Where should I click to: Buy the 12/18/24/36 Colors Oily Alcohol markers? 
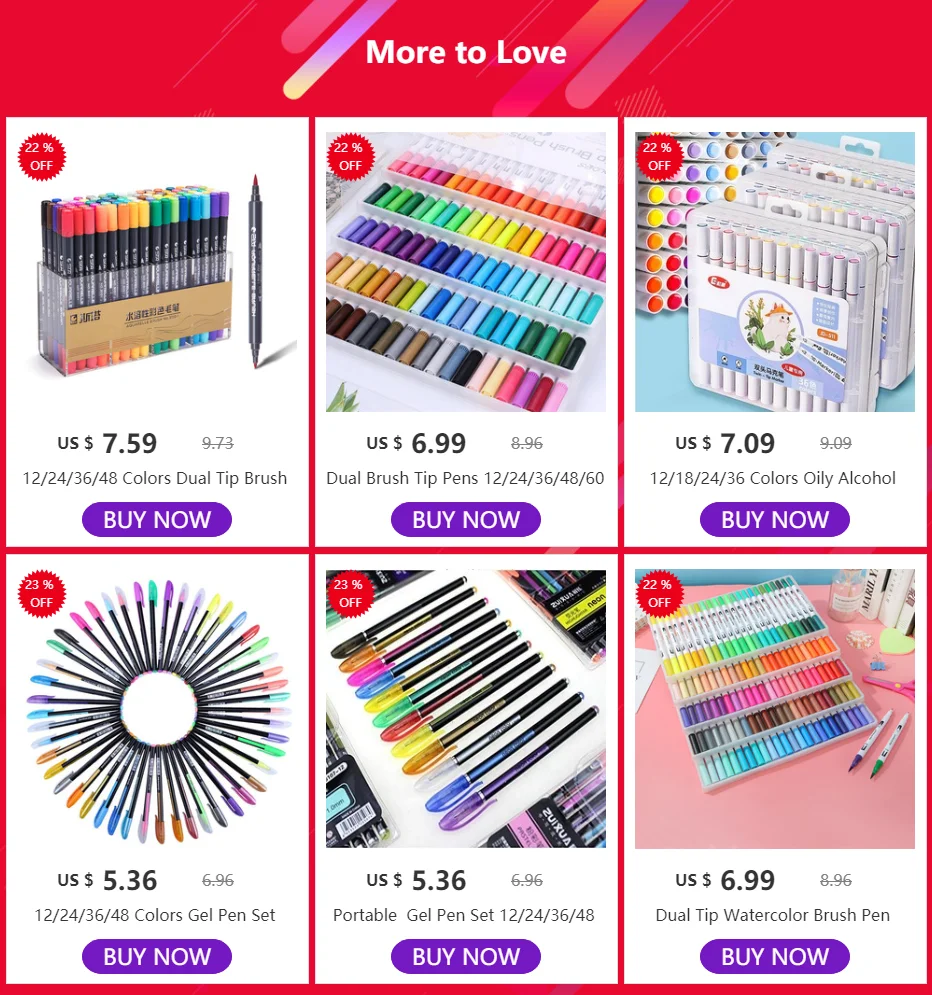coord(775,520)
